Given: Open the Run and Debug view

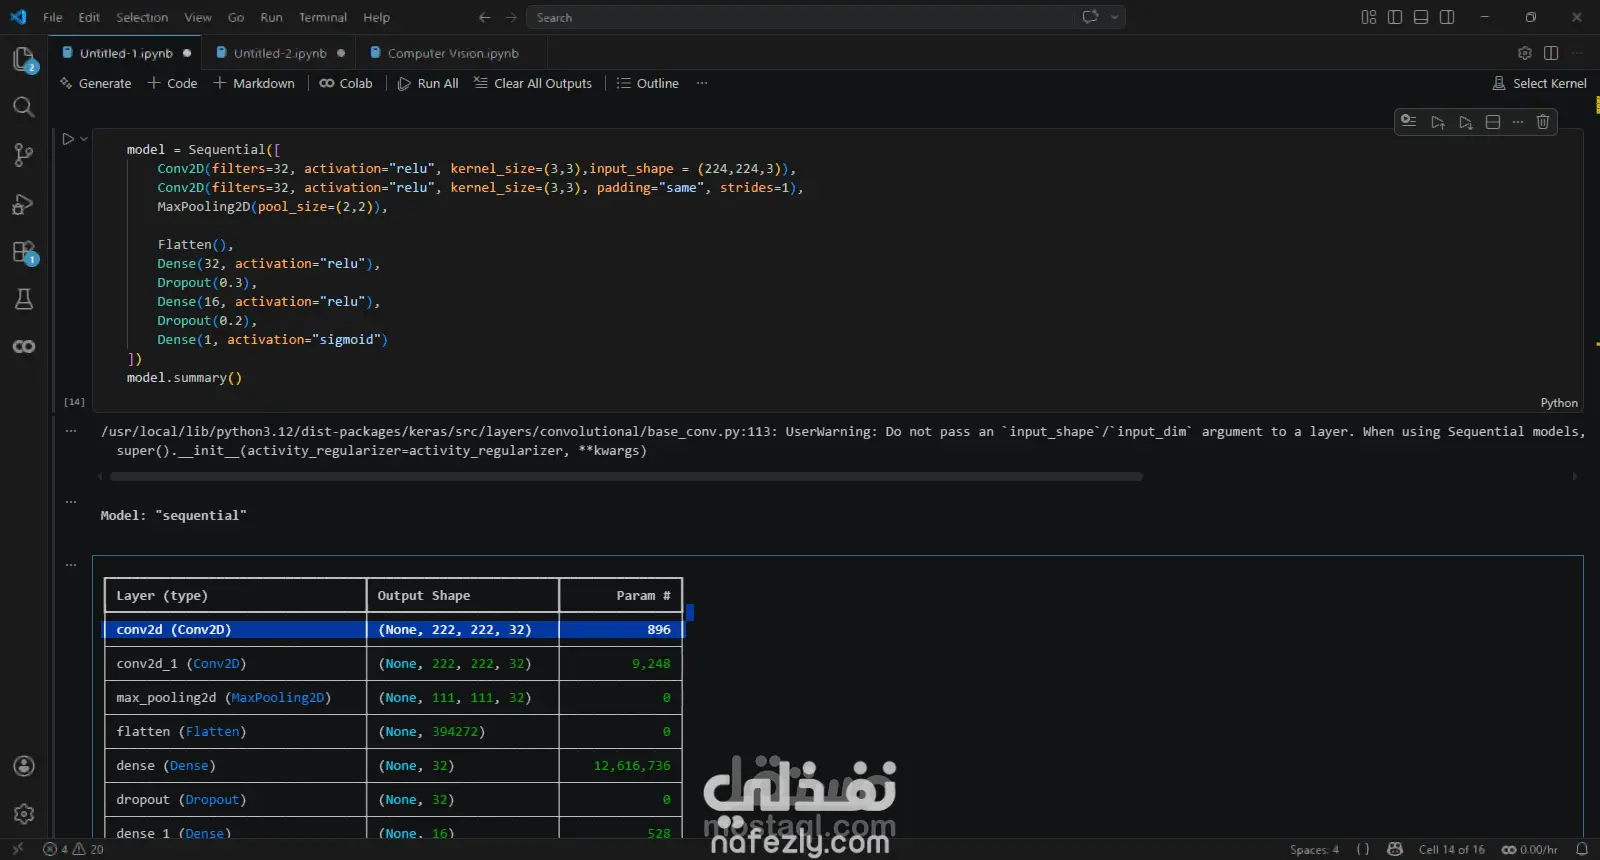Looking at the screenshot, I should (x=24, y=204).
